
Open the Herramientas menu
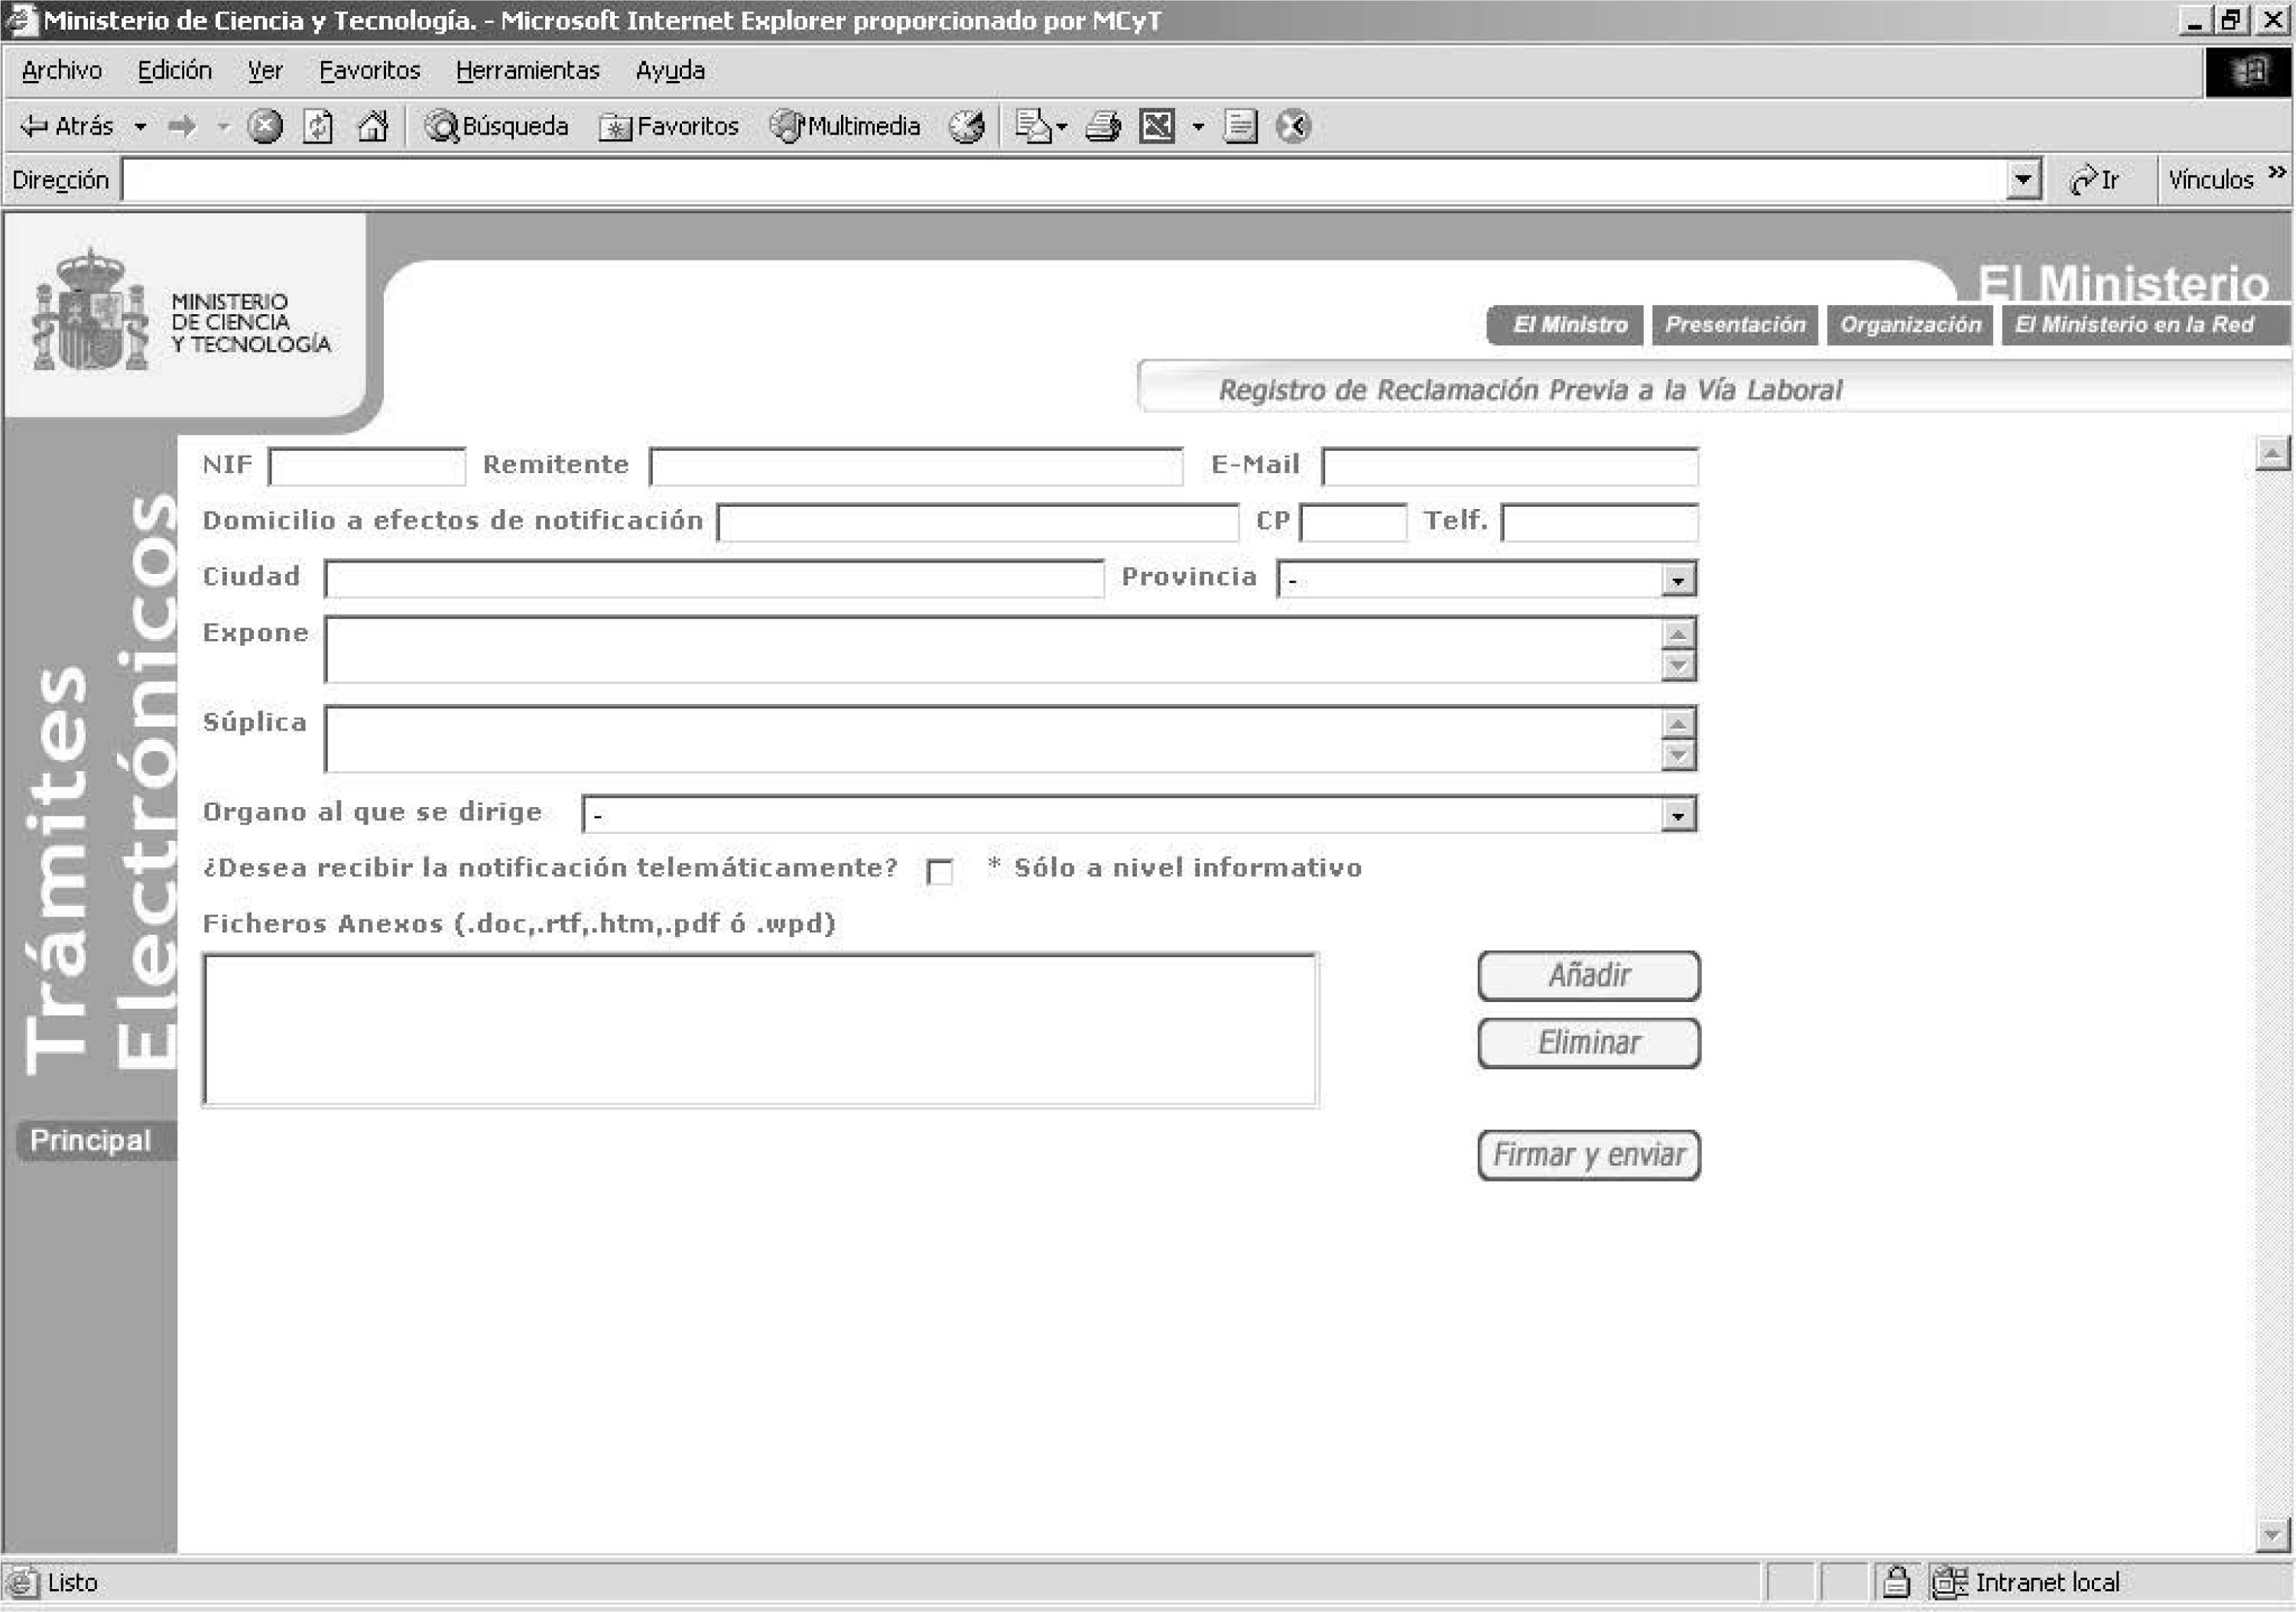(x=528, y=71)
